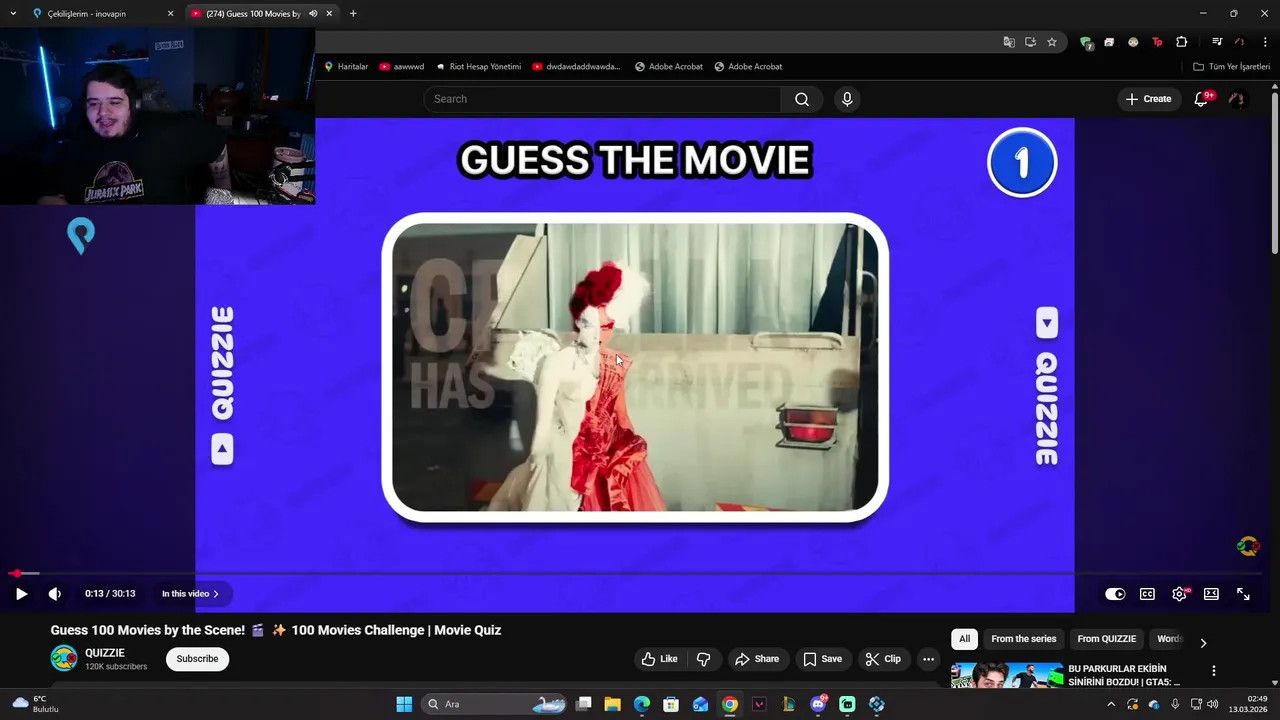The height and width of the screenshot is (720, 1280).
Task: Select 'From the series' chip
Action: pos(1023,639)
